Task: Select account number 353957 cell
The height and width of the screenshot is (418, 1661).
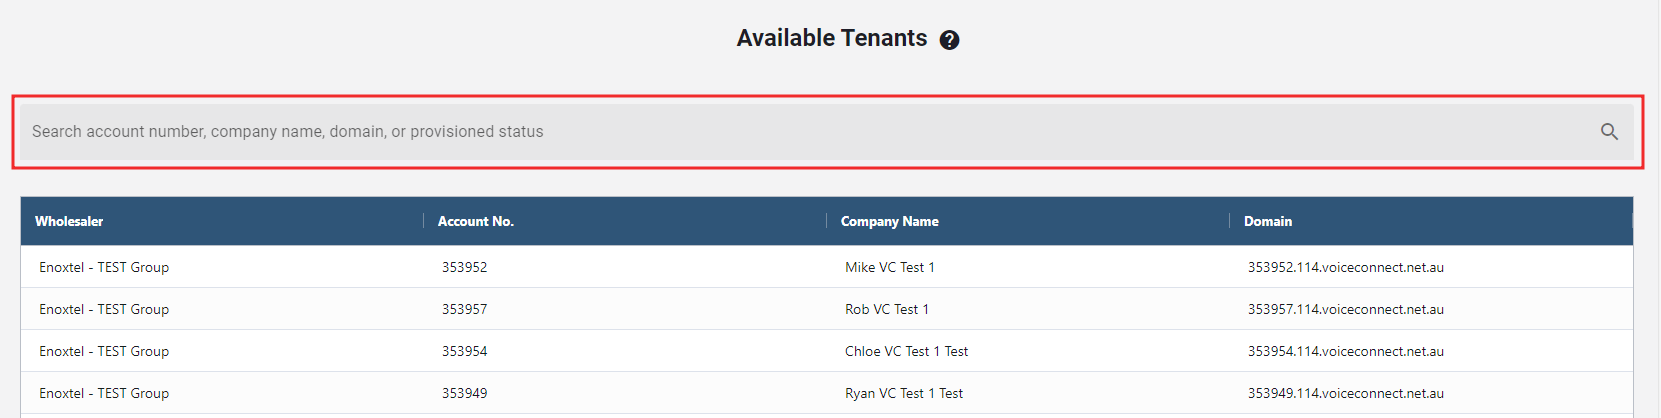Action: [465, 309]
